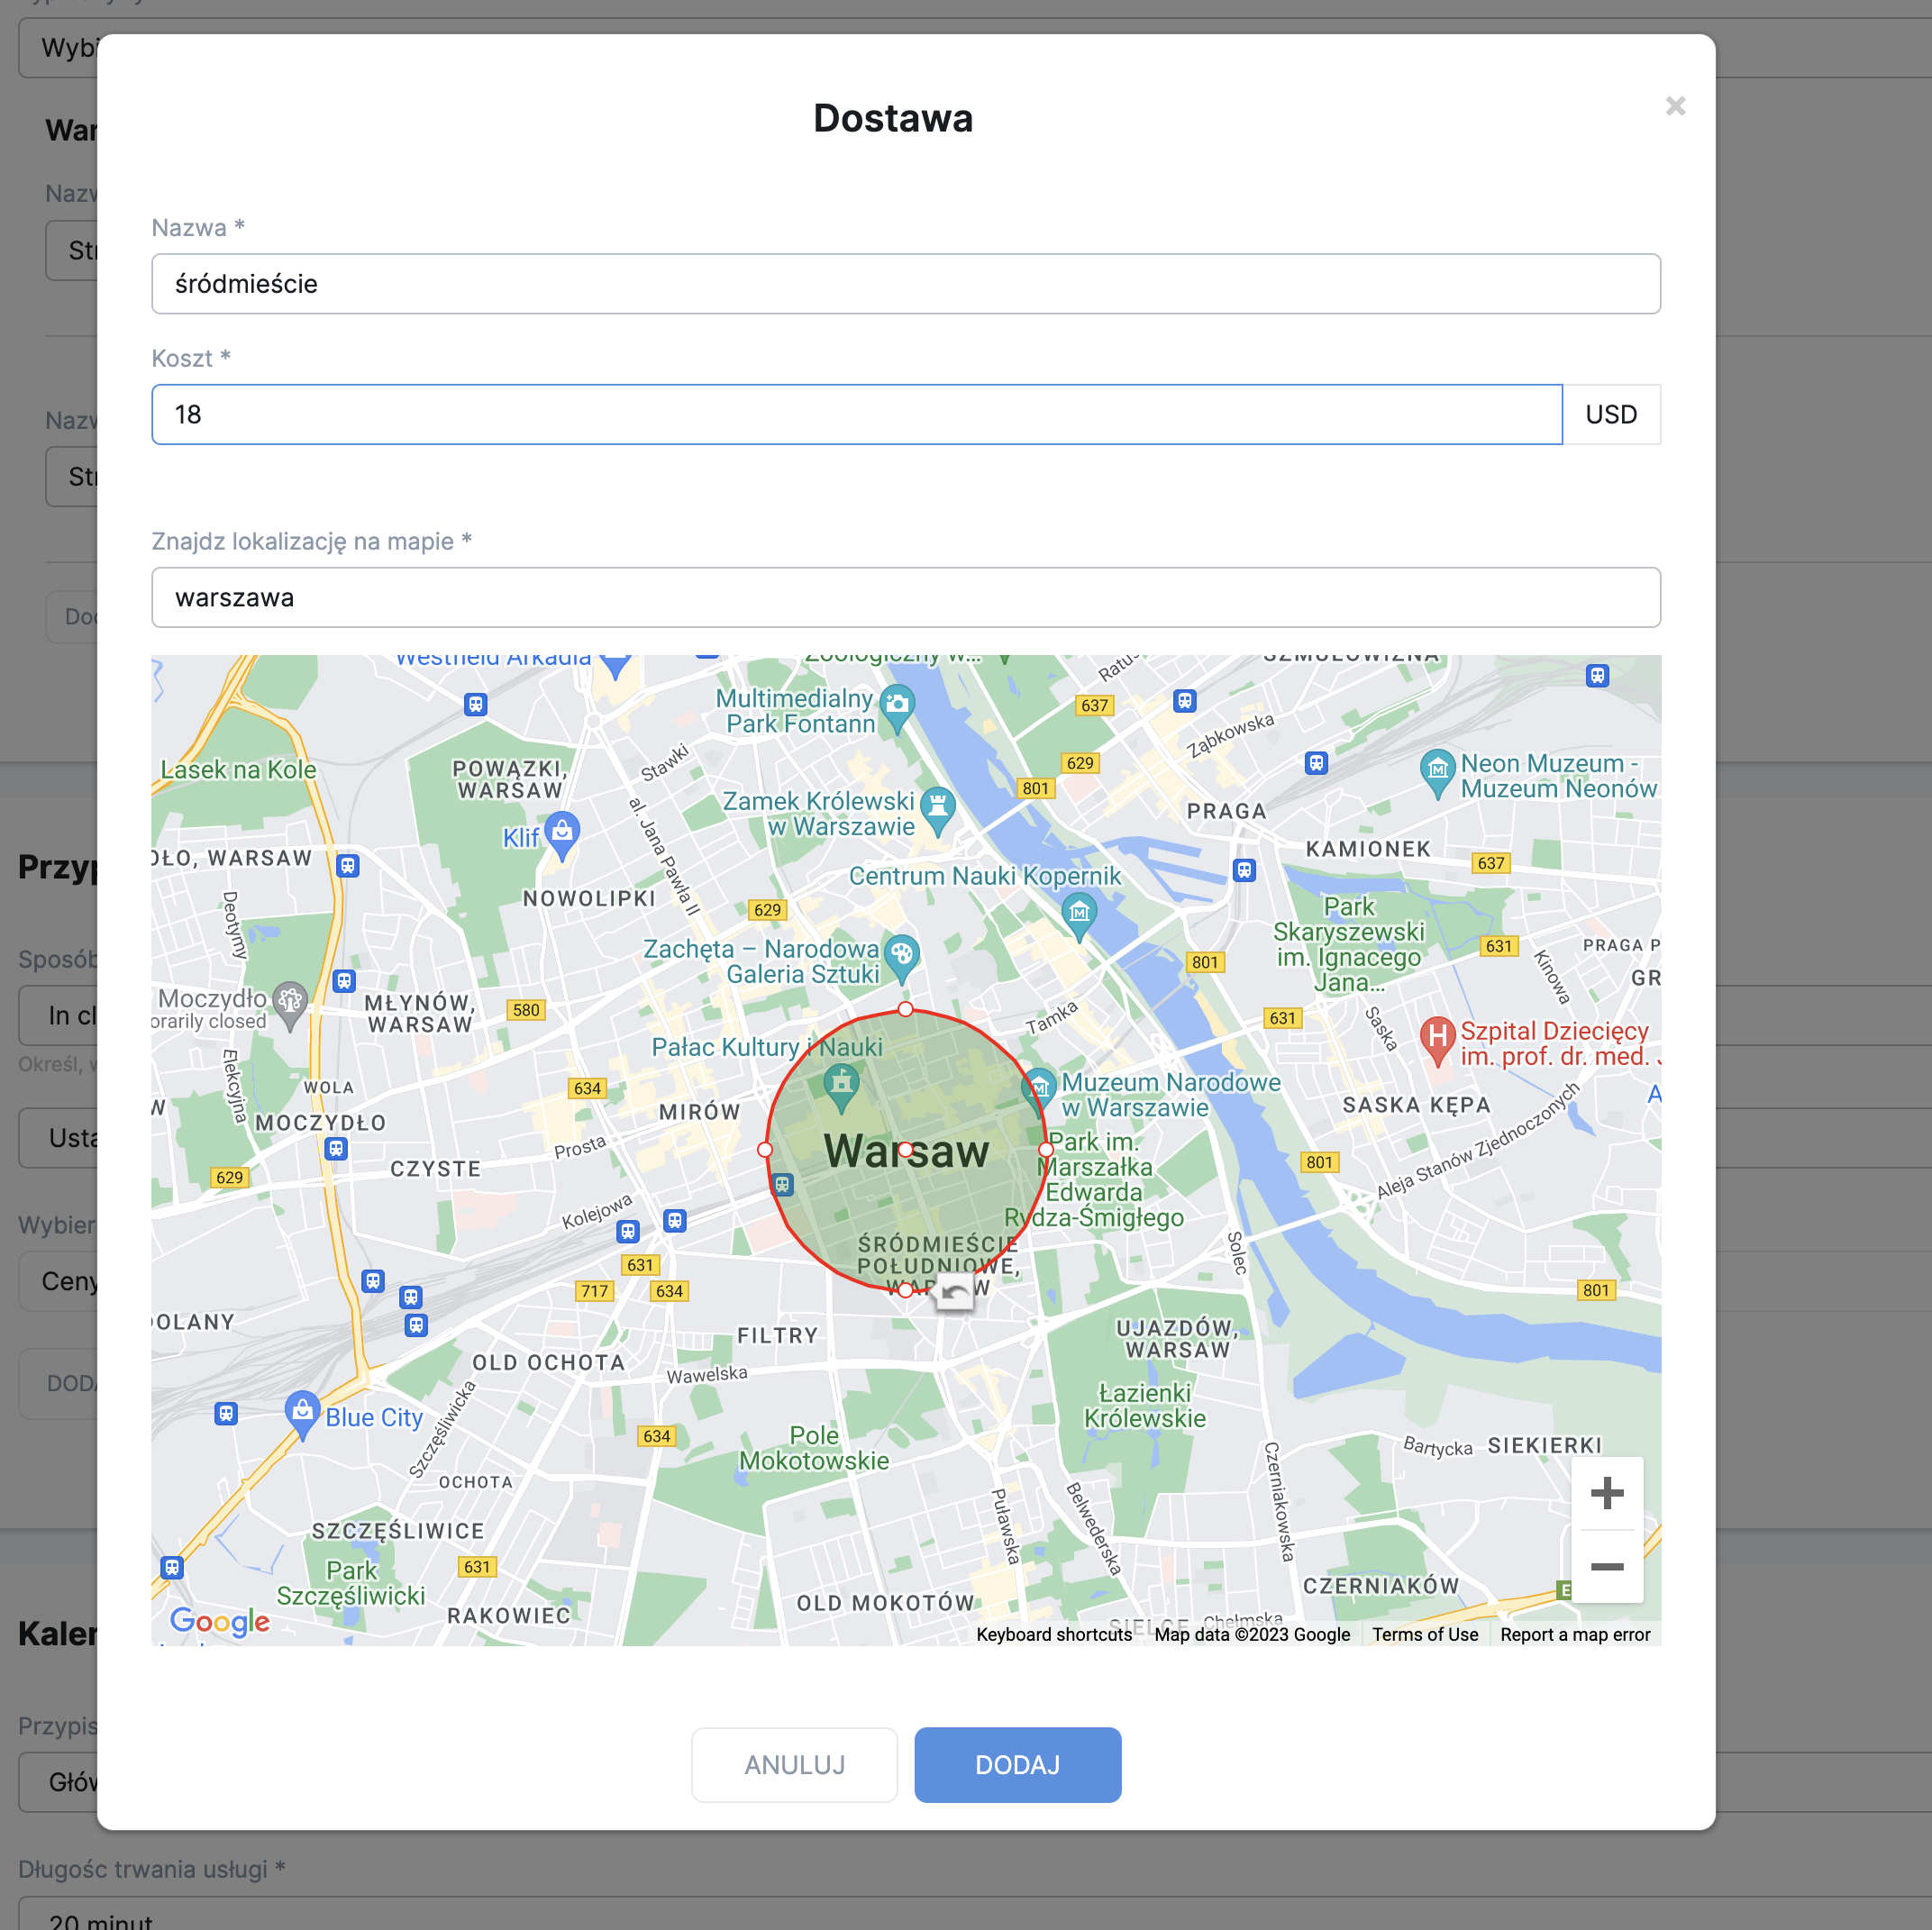Click the Szpital Dziecięcy hospital marker
The image size is (1932, 1930).
click(1437, 1037)
